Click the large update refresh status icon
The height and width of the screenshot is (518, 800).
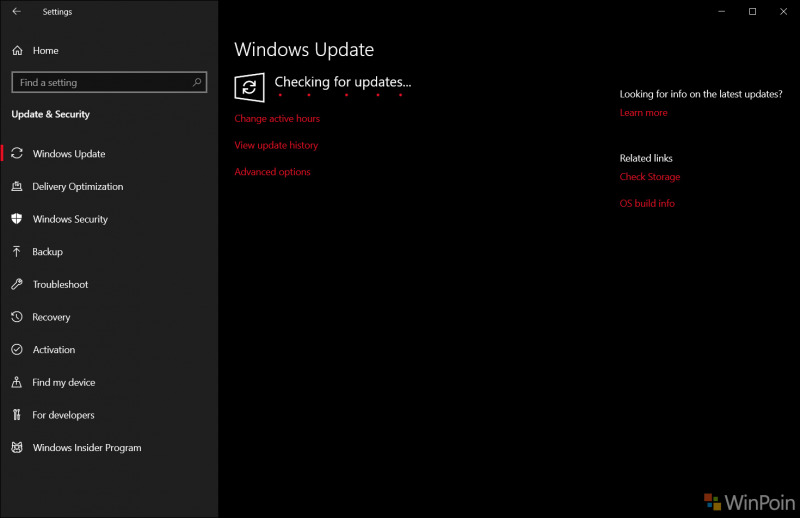pyautogui.click(x=249, y=87)
